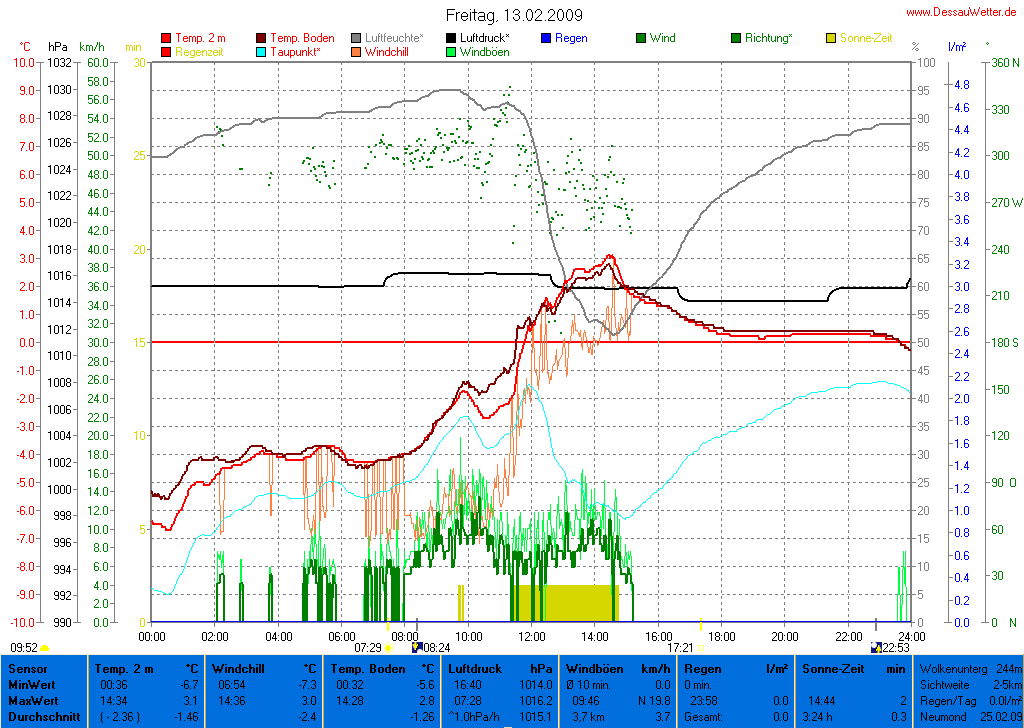Click the gray Luftfeuchte legend square
The height and width of the screenshot is (728, 1024).
(x=356, y=38)
